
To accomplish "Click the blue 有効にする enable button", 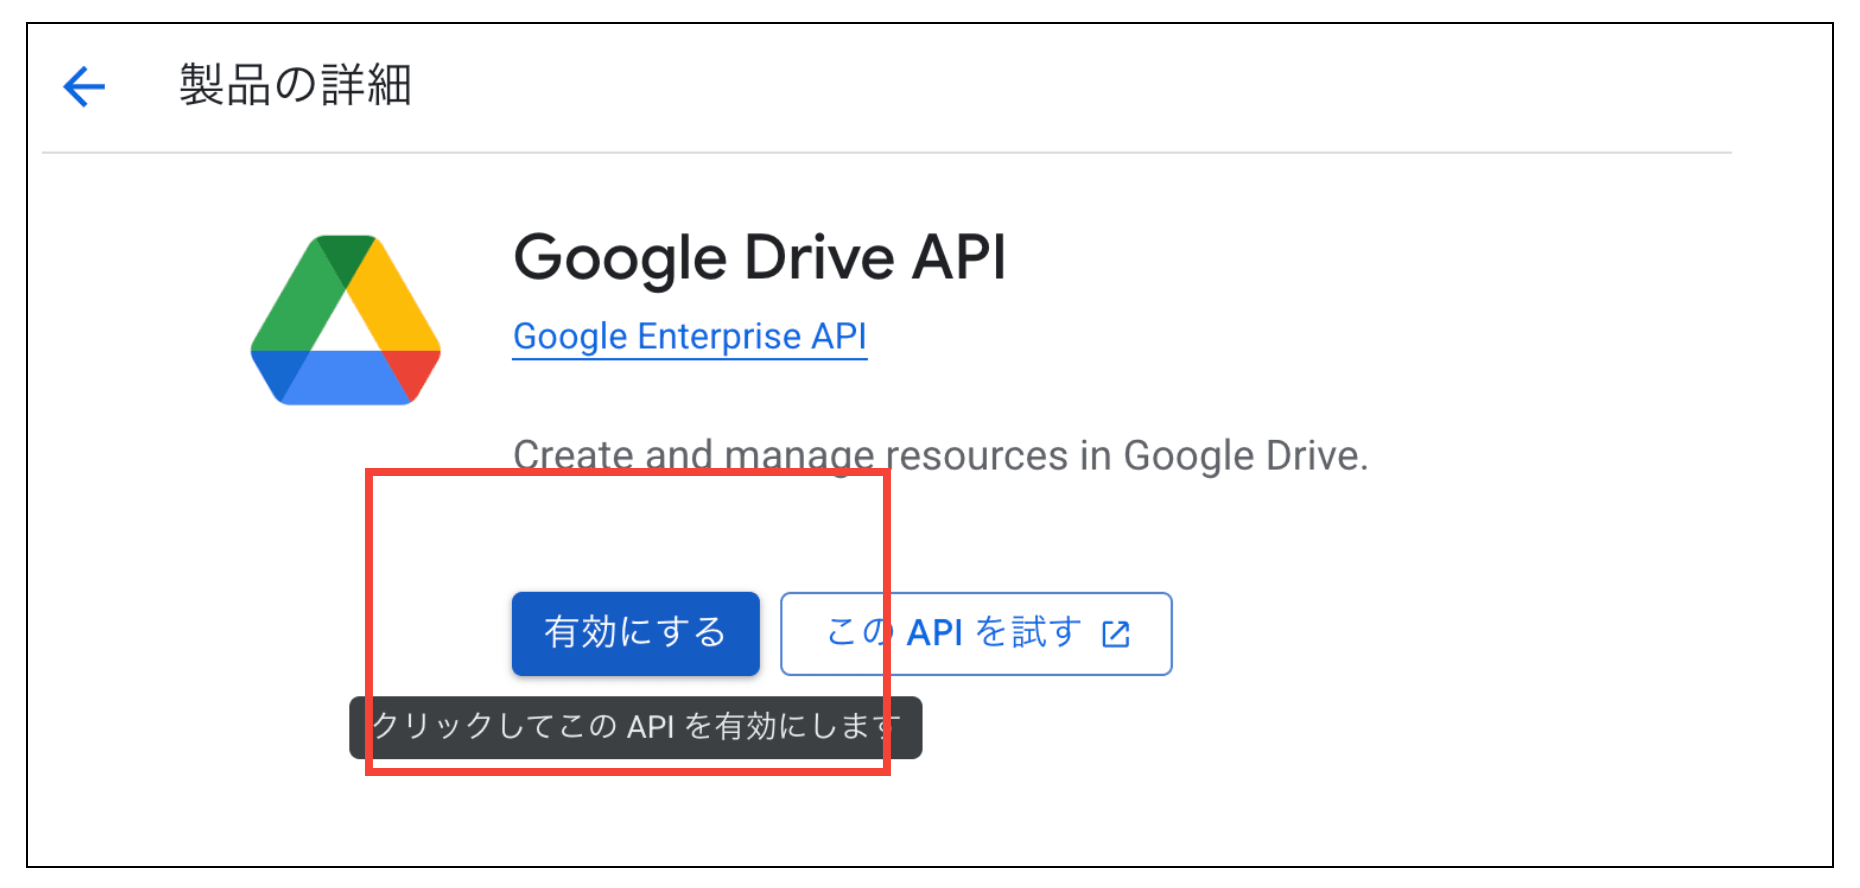I will click(635, 632).
